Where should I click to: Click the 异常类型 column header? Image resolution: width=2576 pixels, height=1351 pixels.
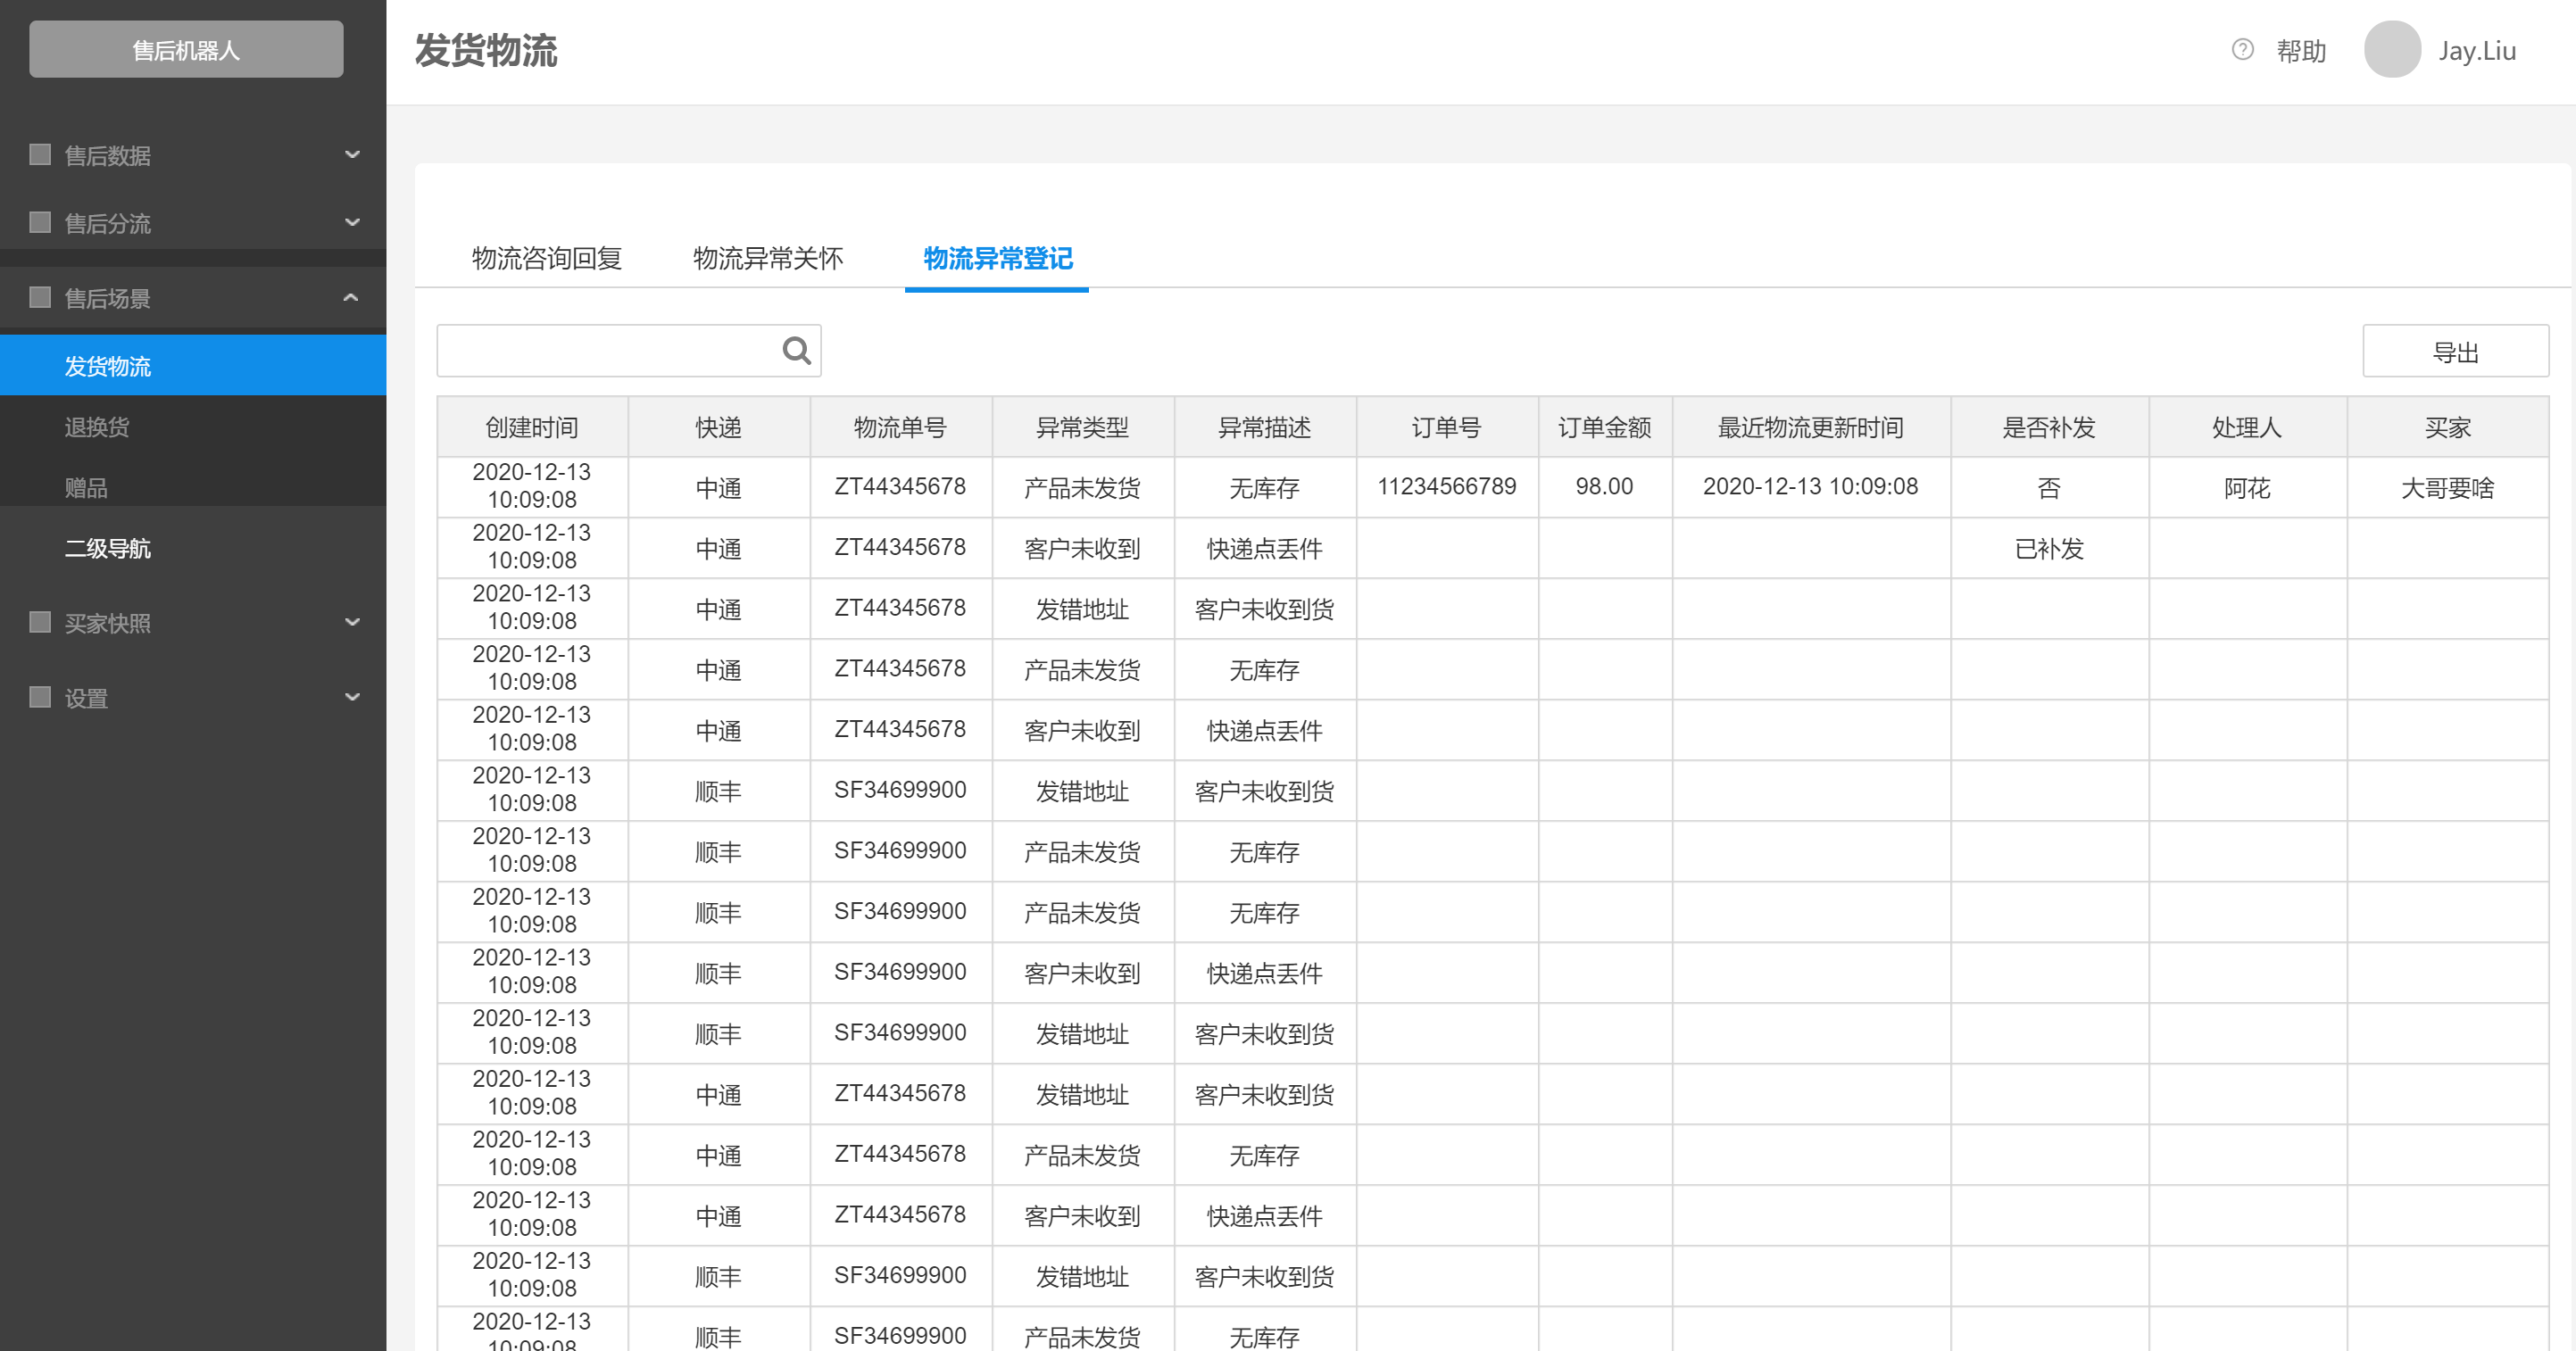coord(1082,427)
